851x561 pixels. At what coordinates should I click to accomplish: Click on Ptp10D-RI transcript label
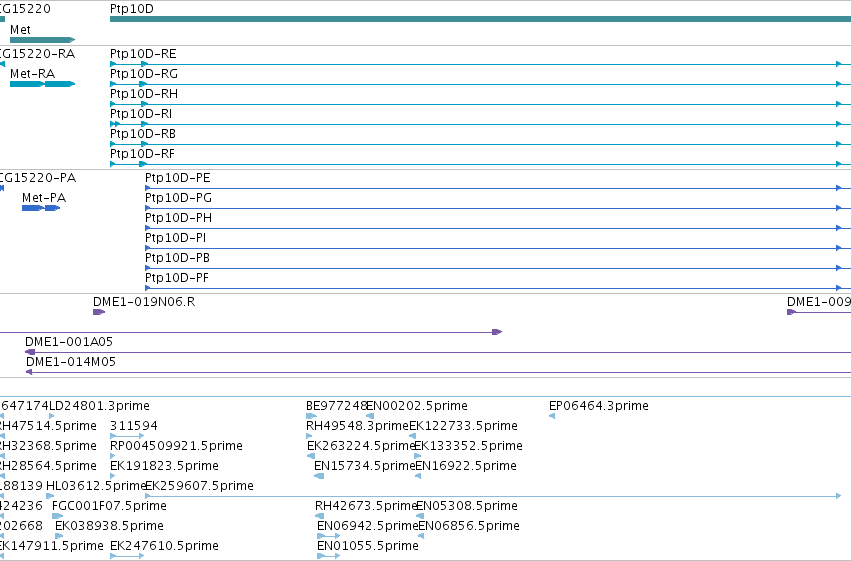click(x=141, y=114)
